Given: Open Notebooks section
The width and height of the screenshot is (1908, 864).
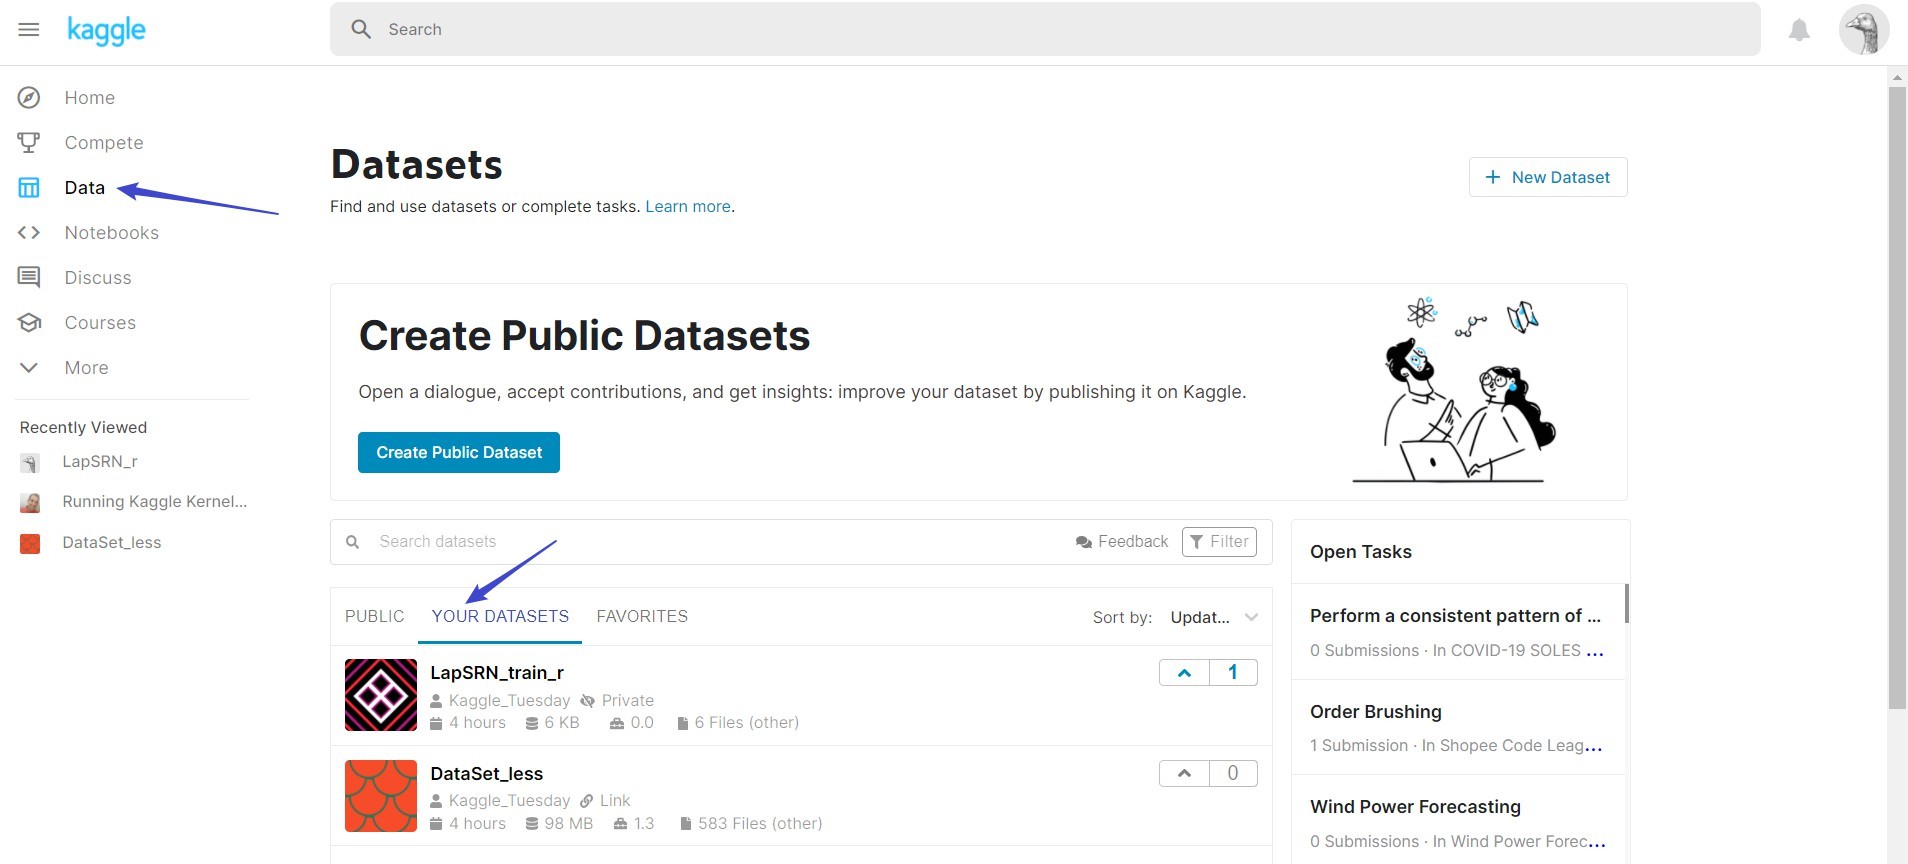Looking at the screenshot, I should [112, 233].
